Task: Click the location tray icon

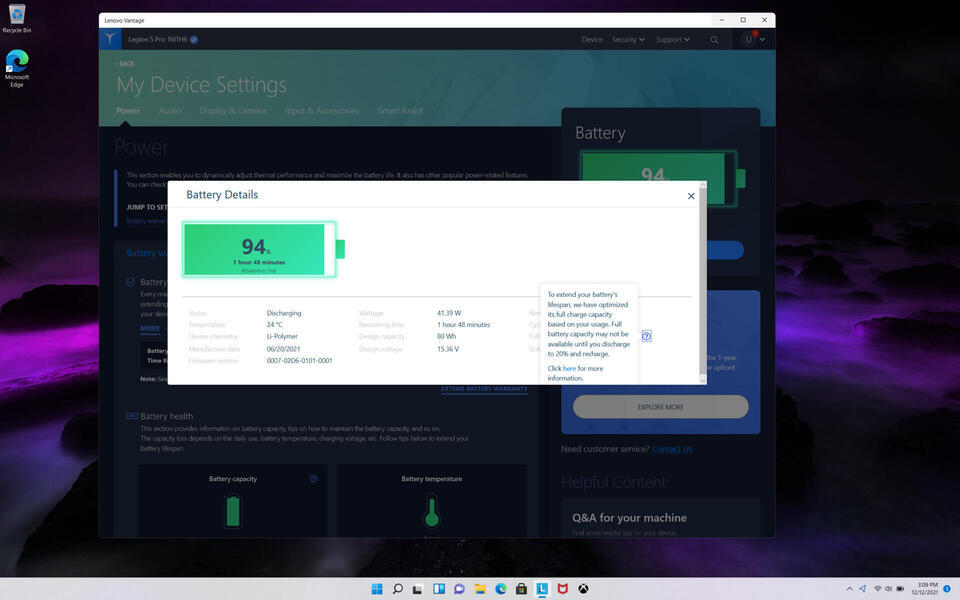Action: (x=863, y=589)
